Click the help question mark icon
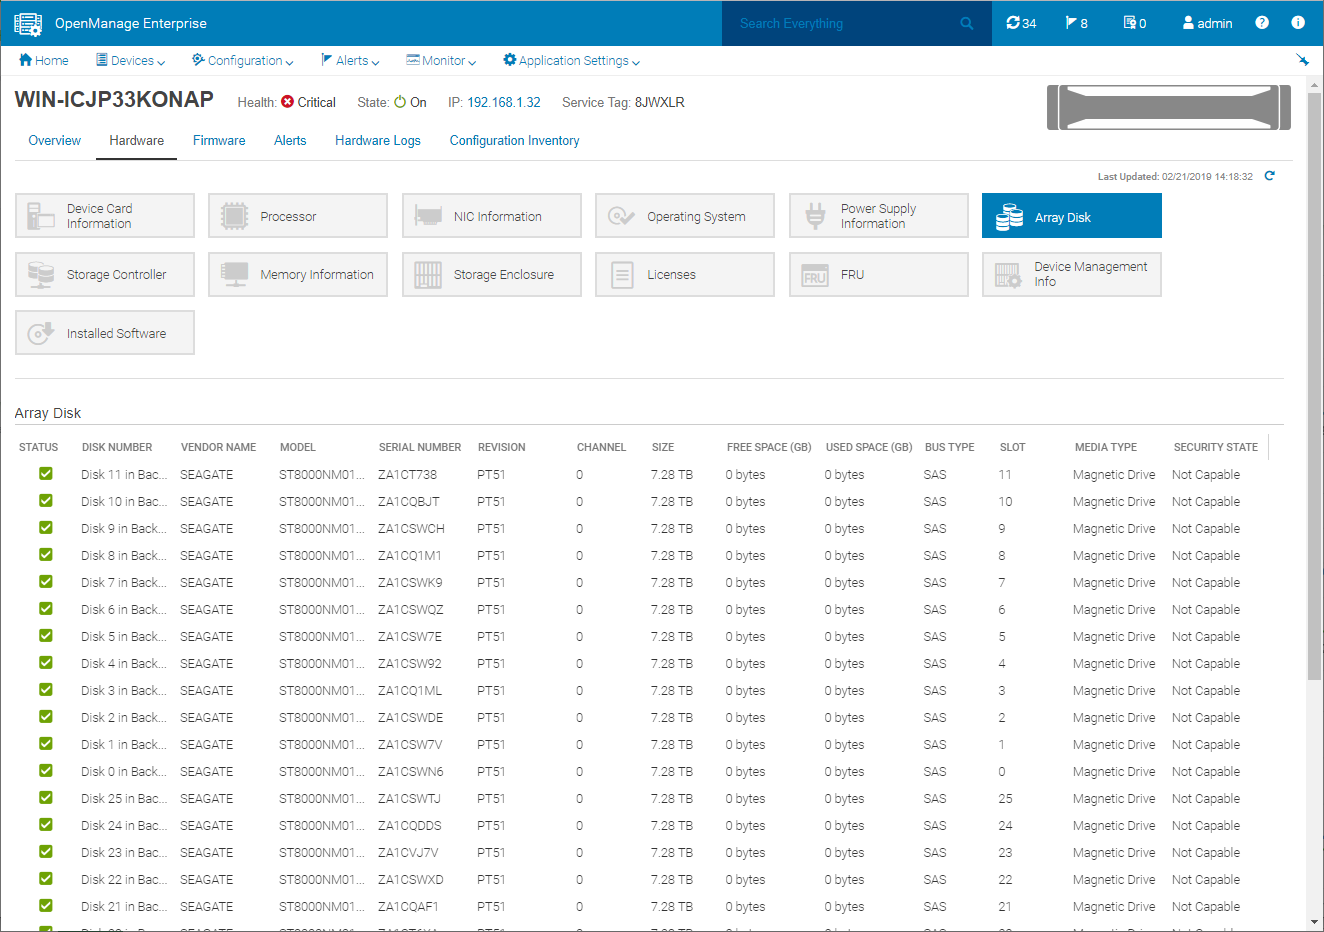The height and width of the screenshot is (932, 1324). 1262,23
